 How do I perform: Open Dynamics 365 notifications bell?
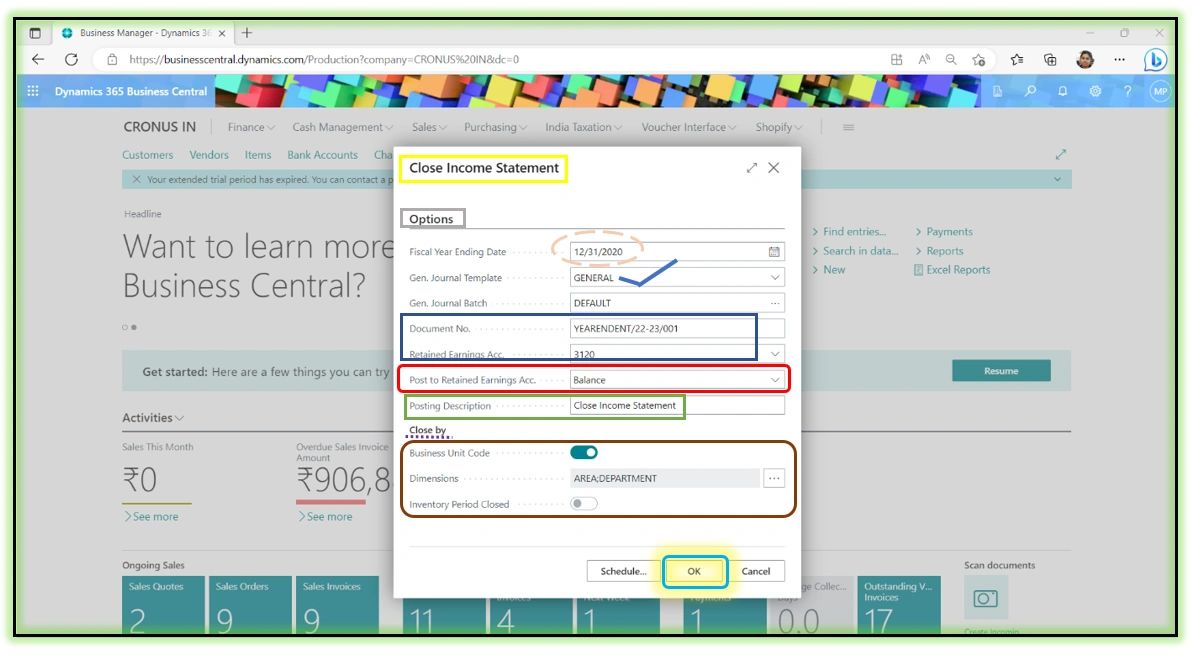pos(1063,91)
